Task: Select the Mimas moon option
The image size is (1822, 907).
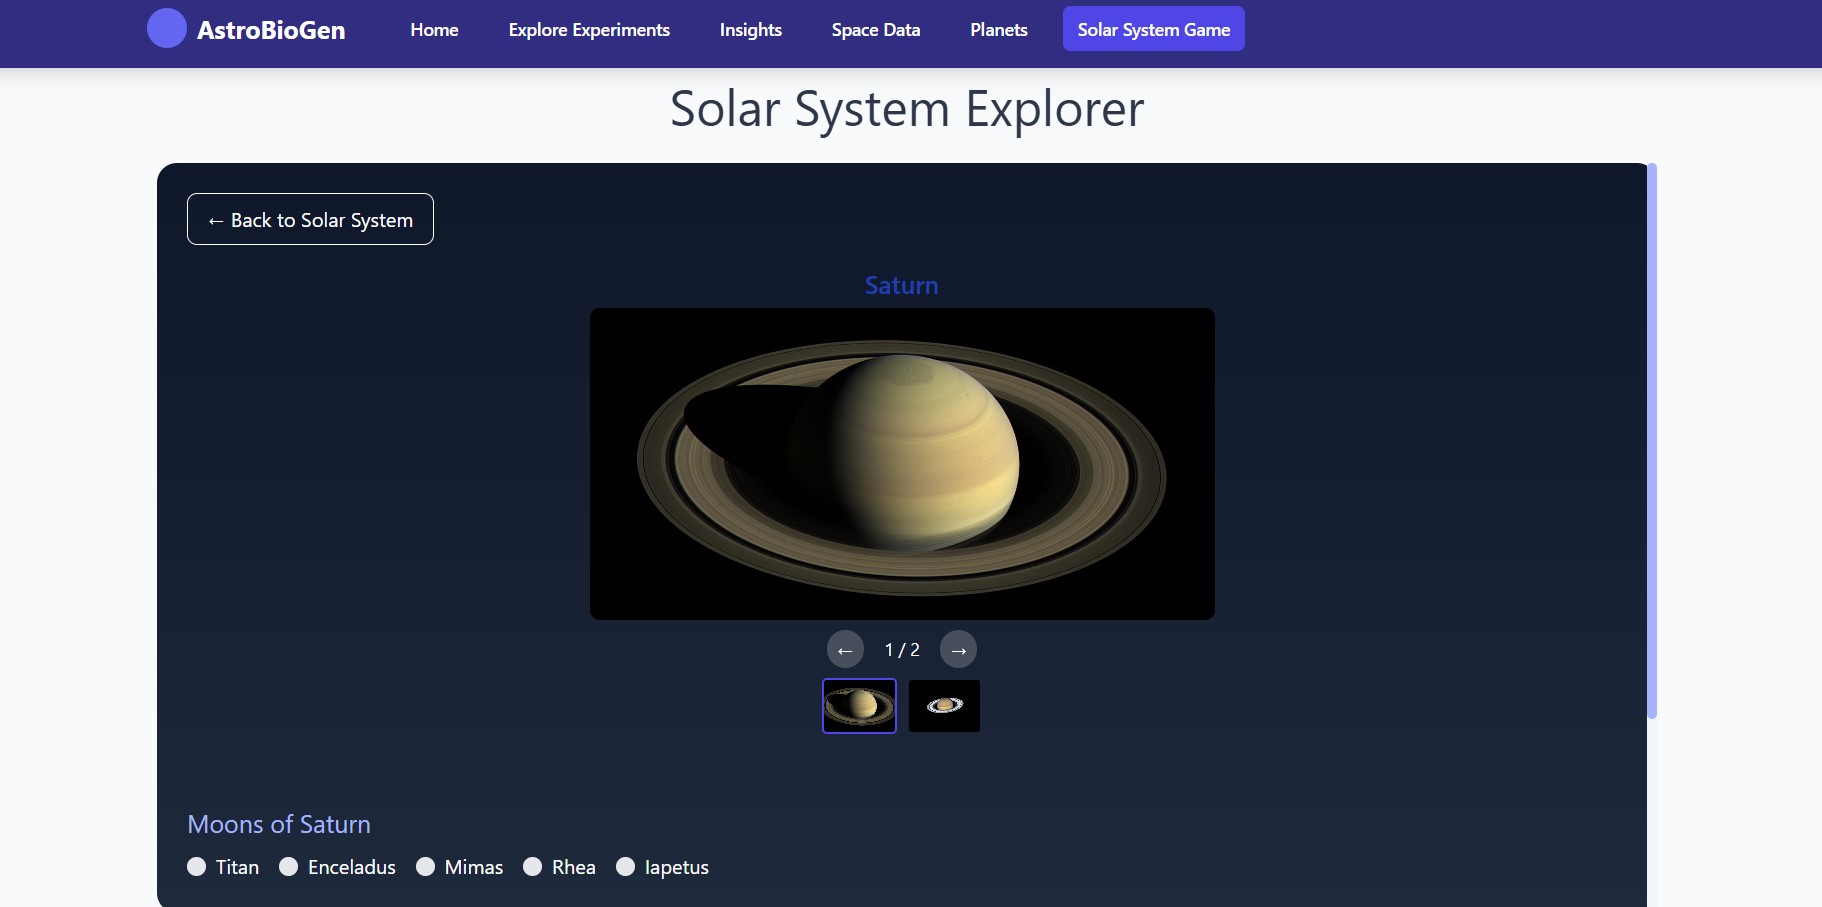Action: point(460,867)
